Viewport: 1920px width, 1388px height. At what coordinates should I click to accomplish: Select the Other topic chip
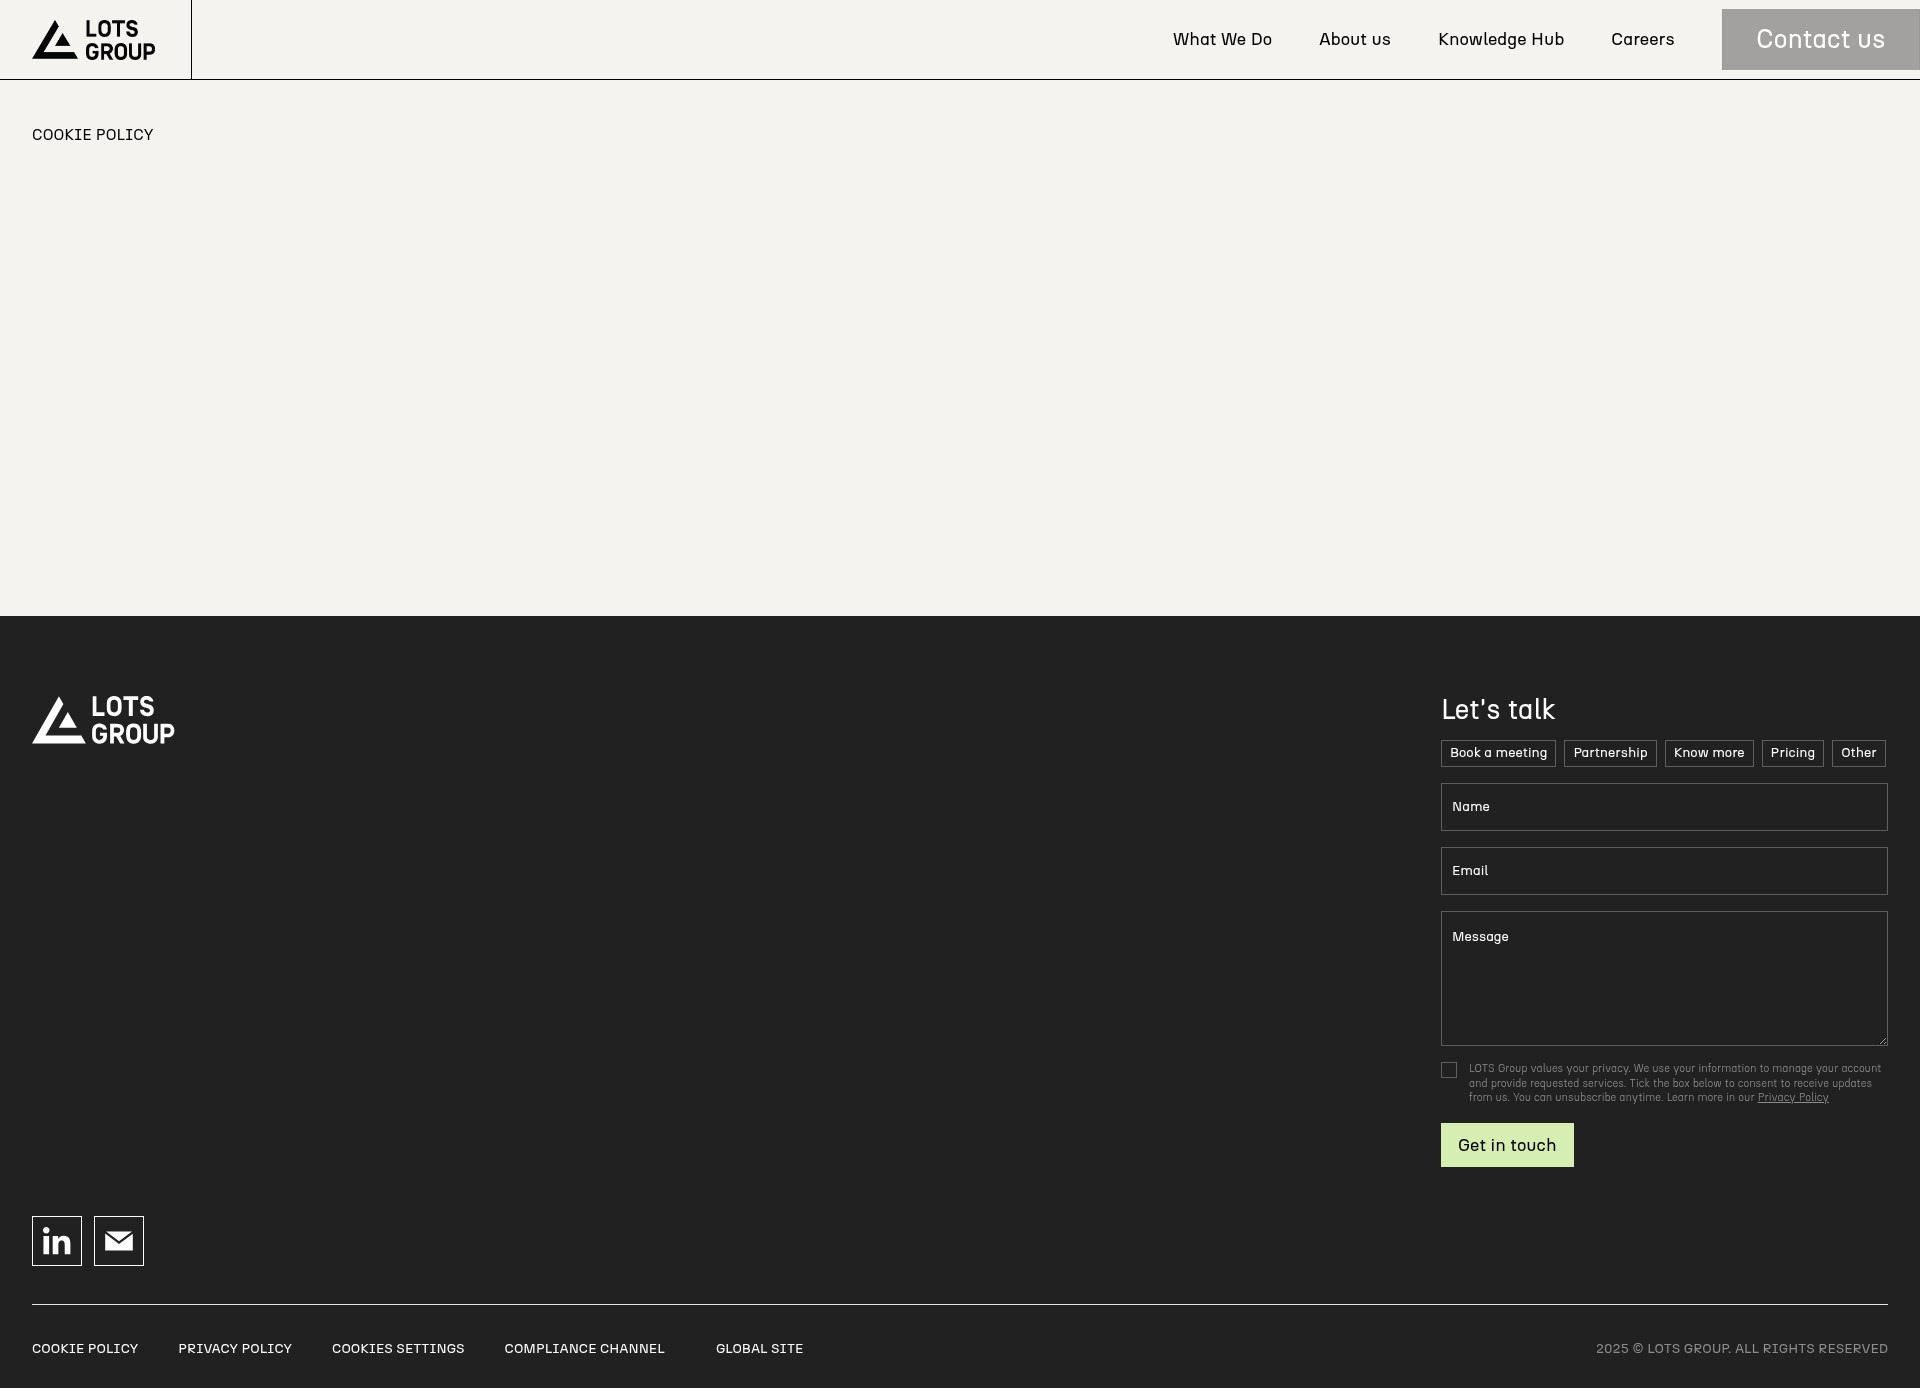point(1859,753)
